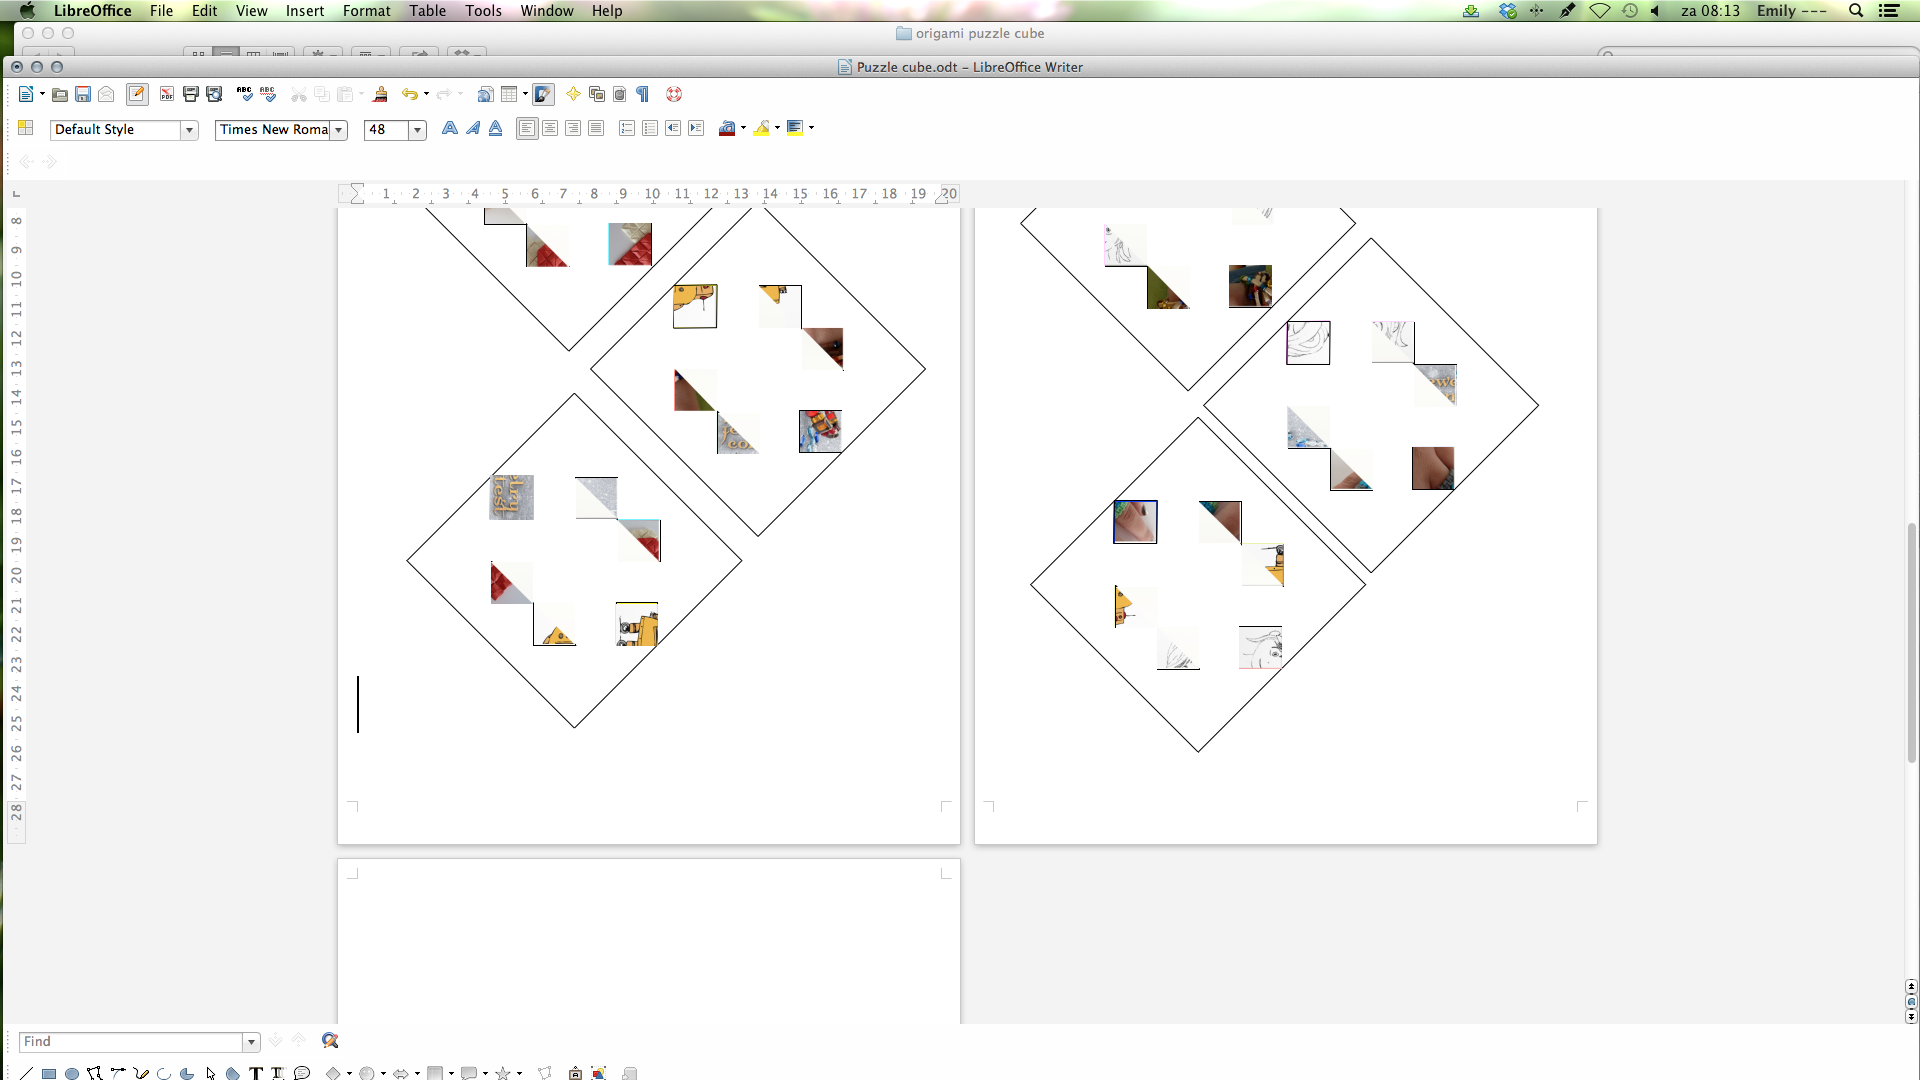1920x1080 pixels.
Task: Select the paragraph style dropdown
Action: pyautogui.click(x=123, y=128)
